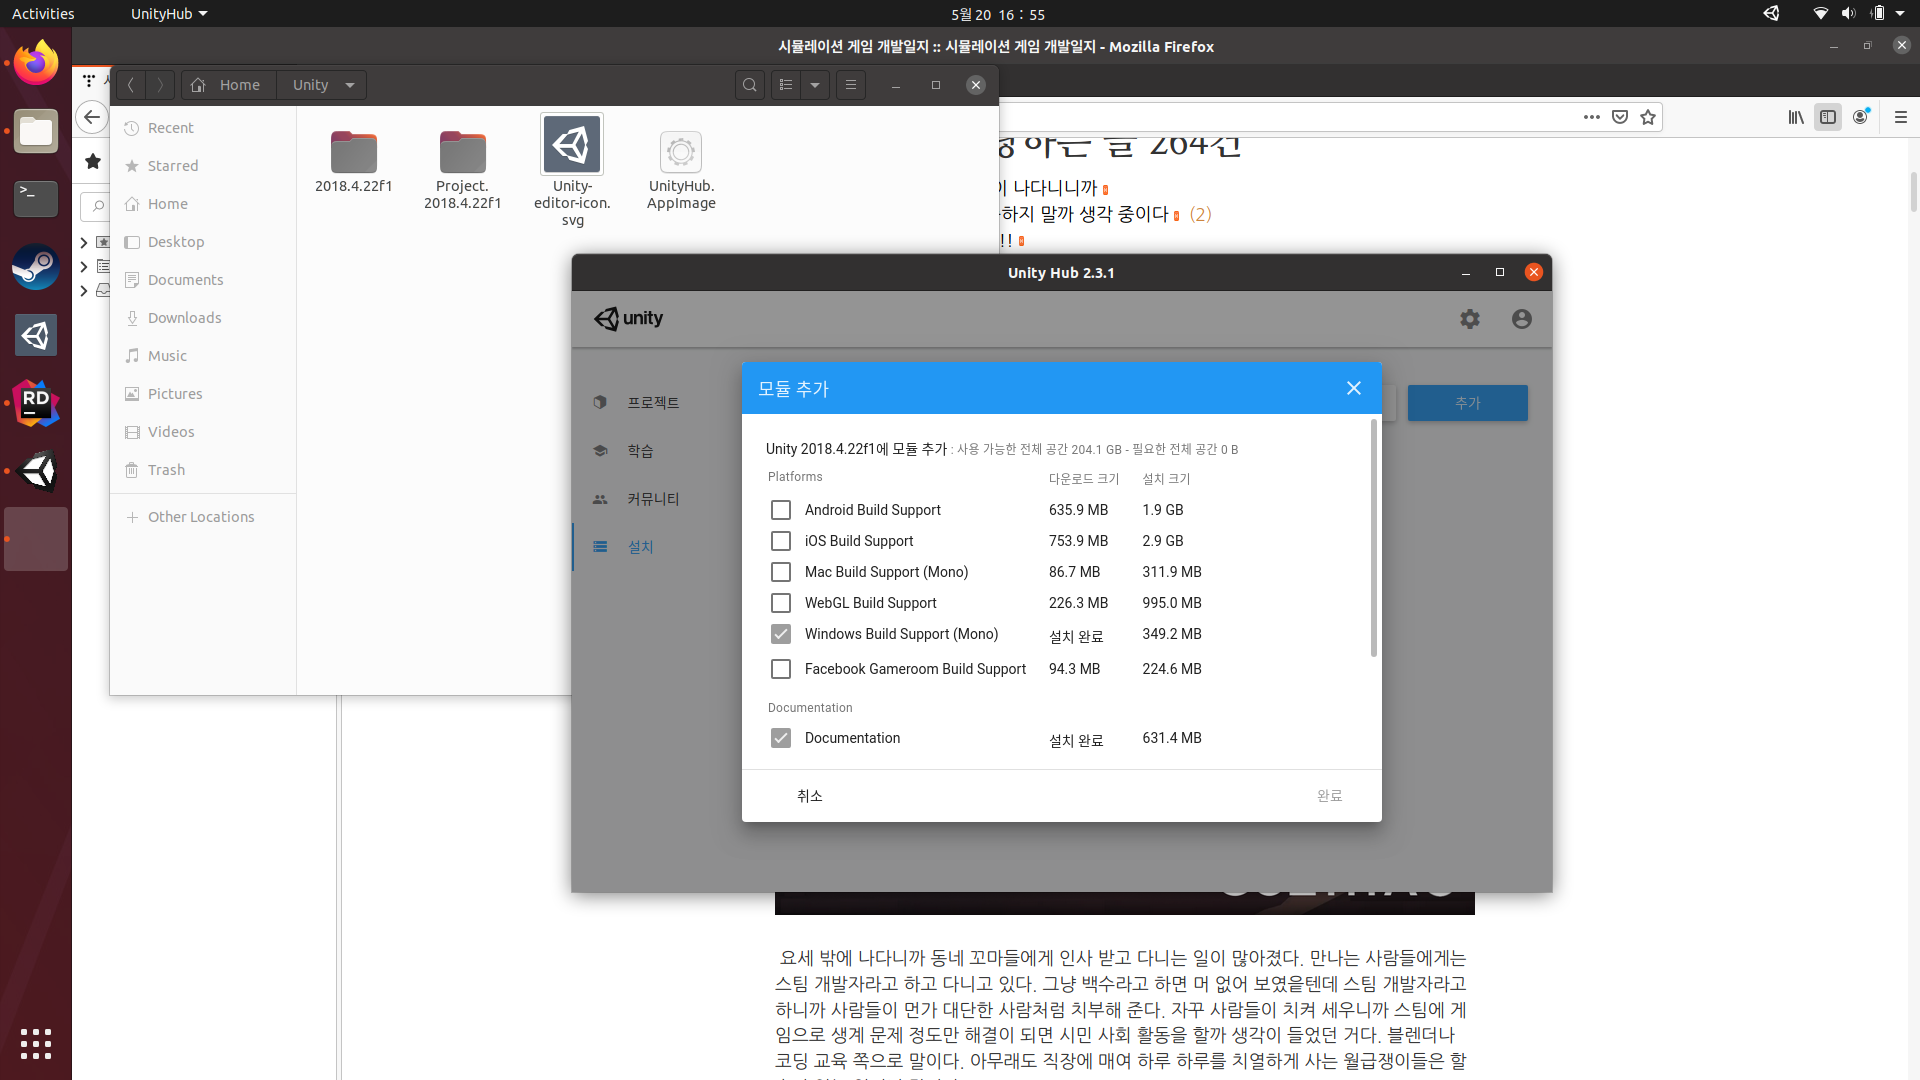Open Firefox from the Ubuntu dock
The image size is (1920, 1080).
tap(36, 63)
